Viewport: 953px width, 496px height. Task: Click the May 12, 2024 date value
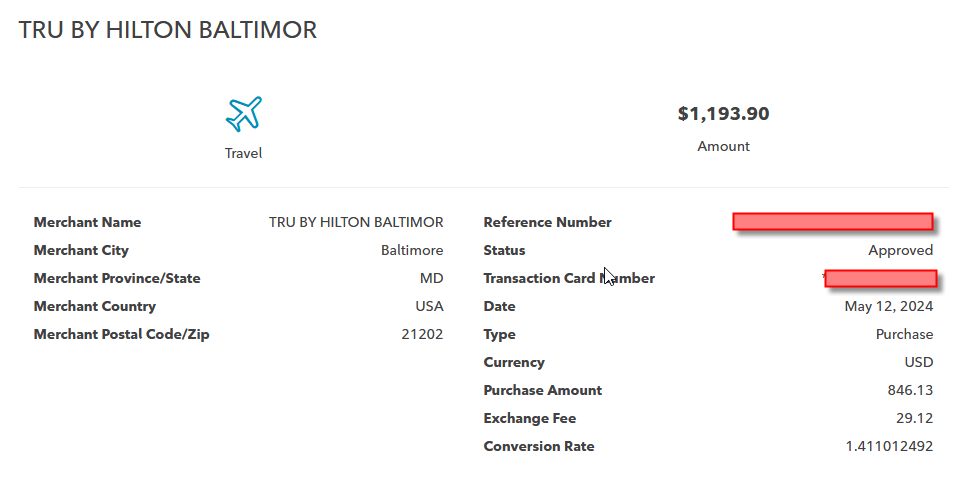click(888, 306)
